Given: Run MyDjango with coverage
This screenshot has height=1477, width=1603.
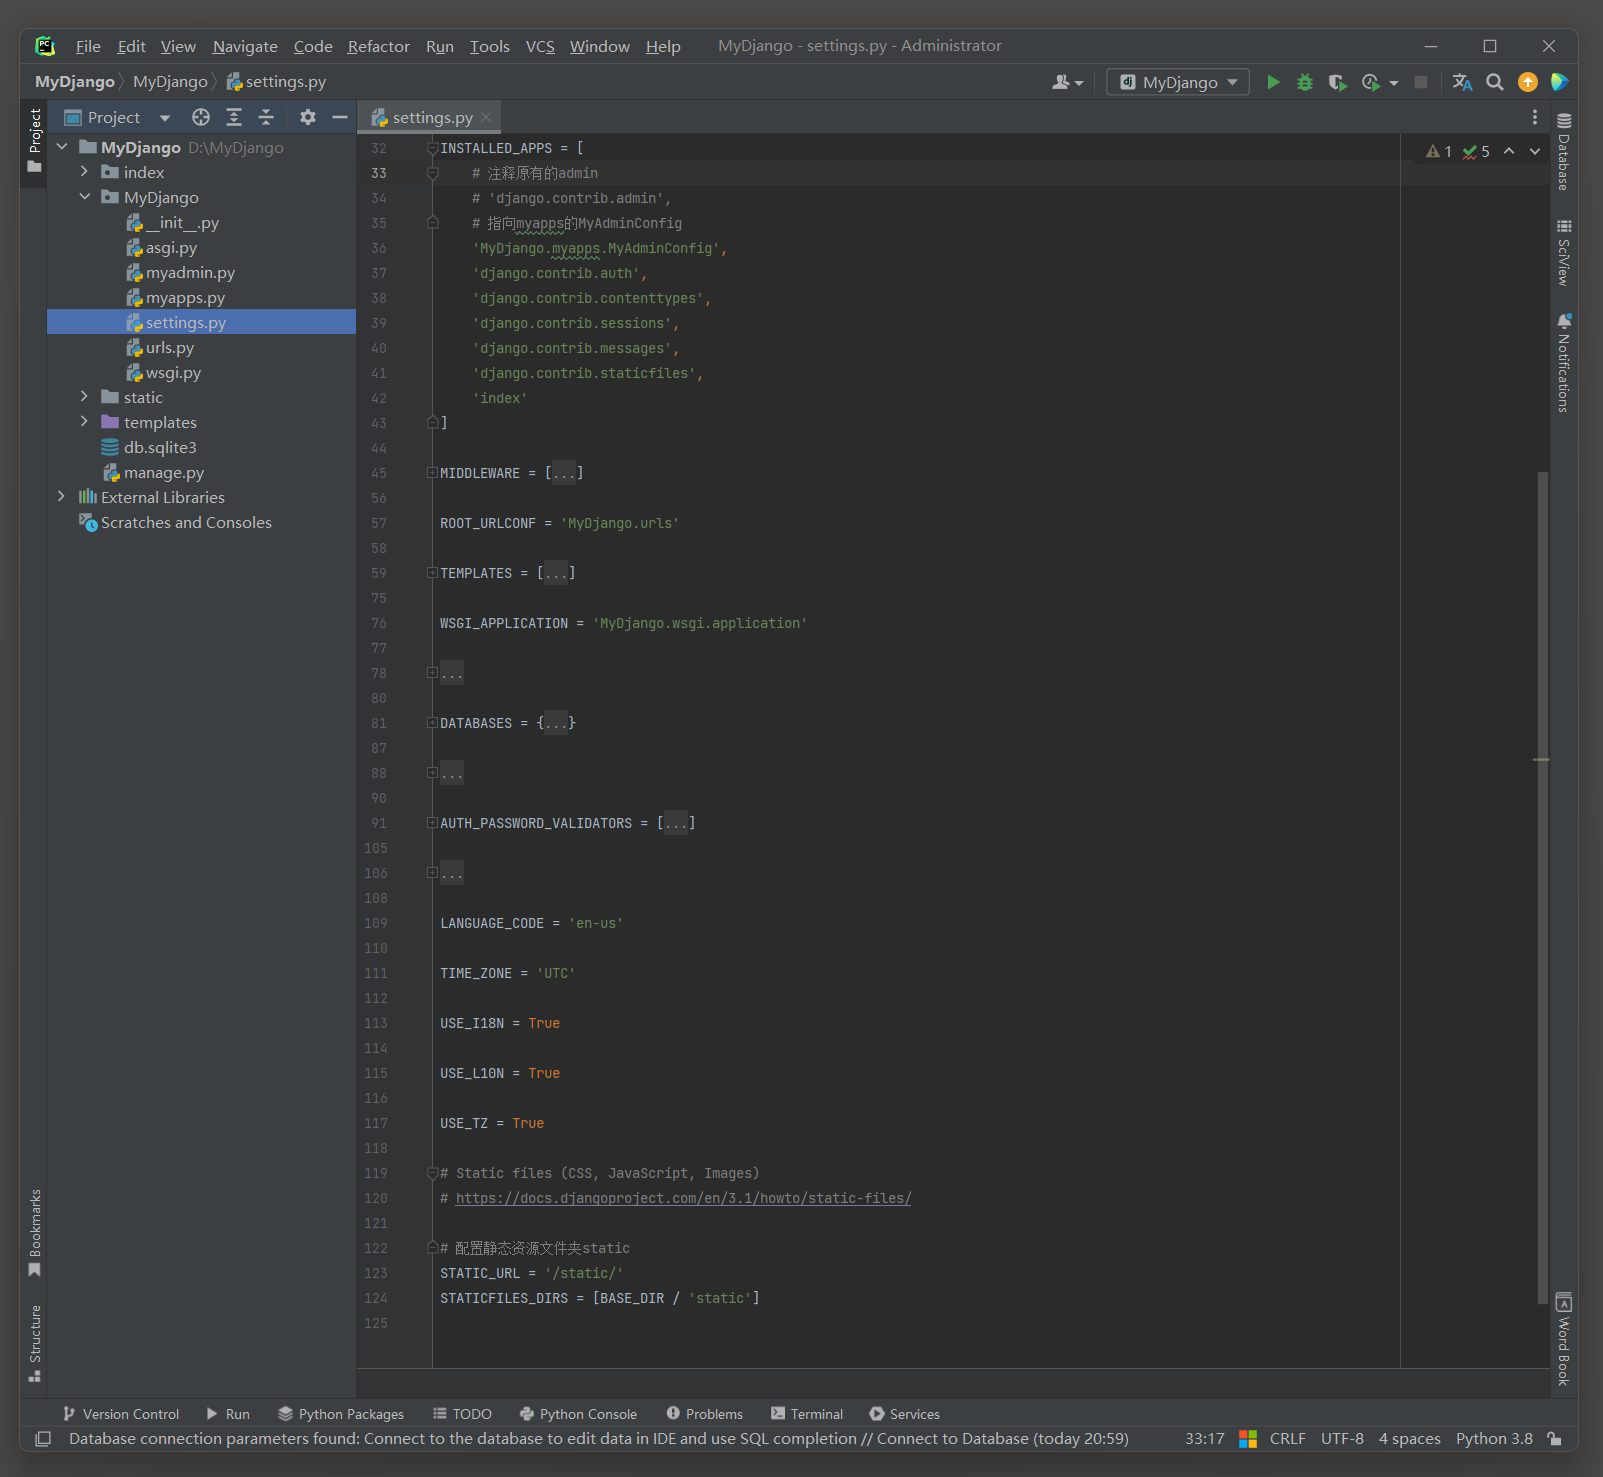Looking at the screenshot, I should click(1337, 82).
